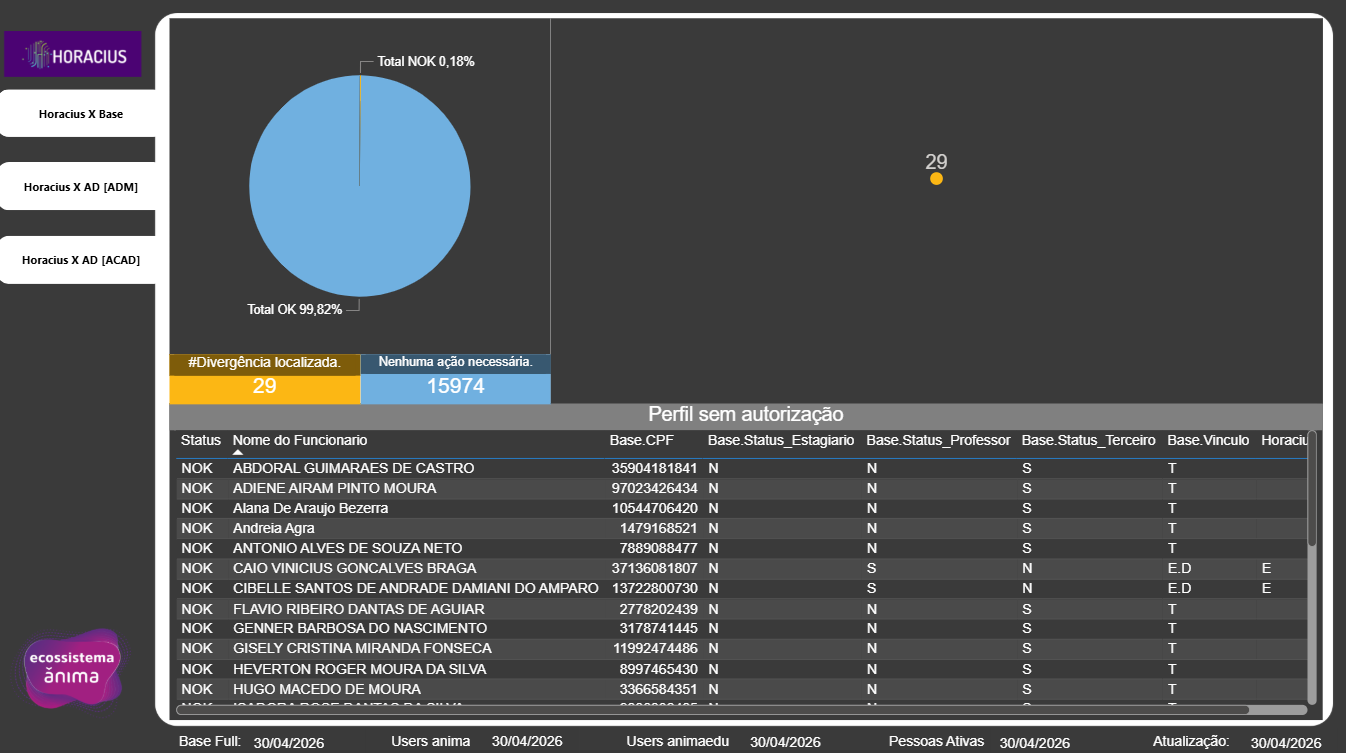Click CPF cell 10544706420
This screenshot has height=753, width=1346.
coord(654,508)
